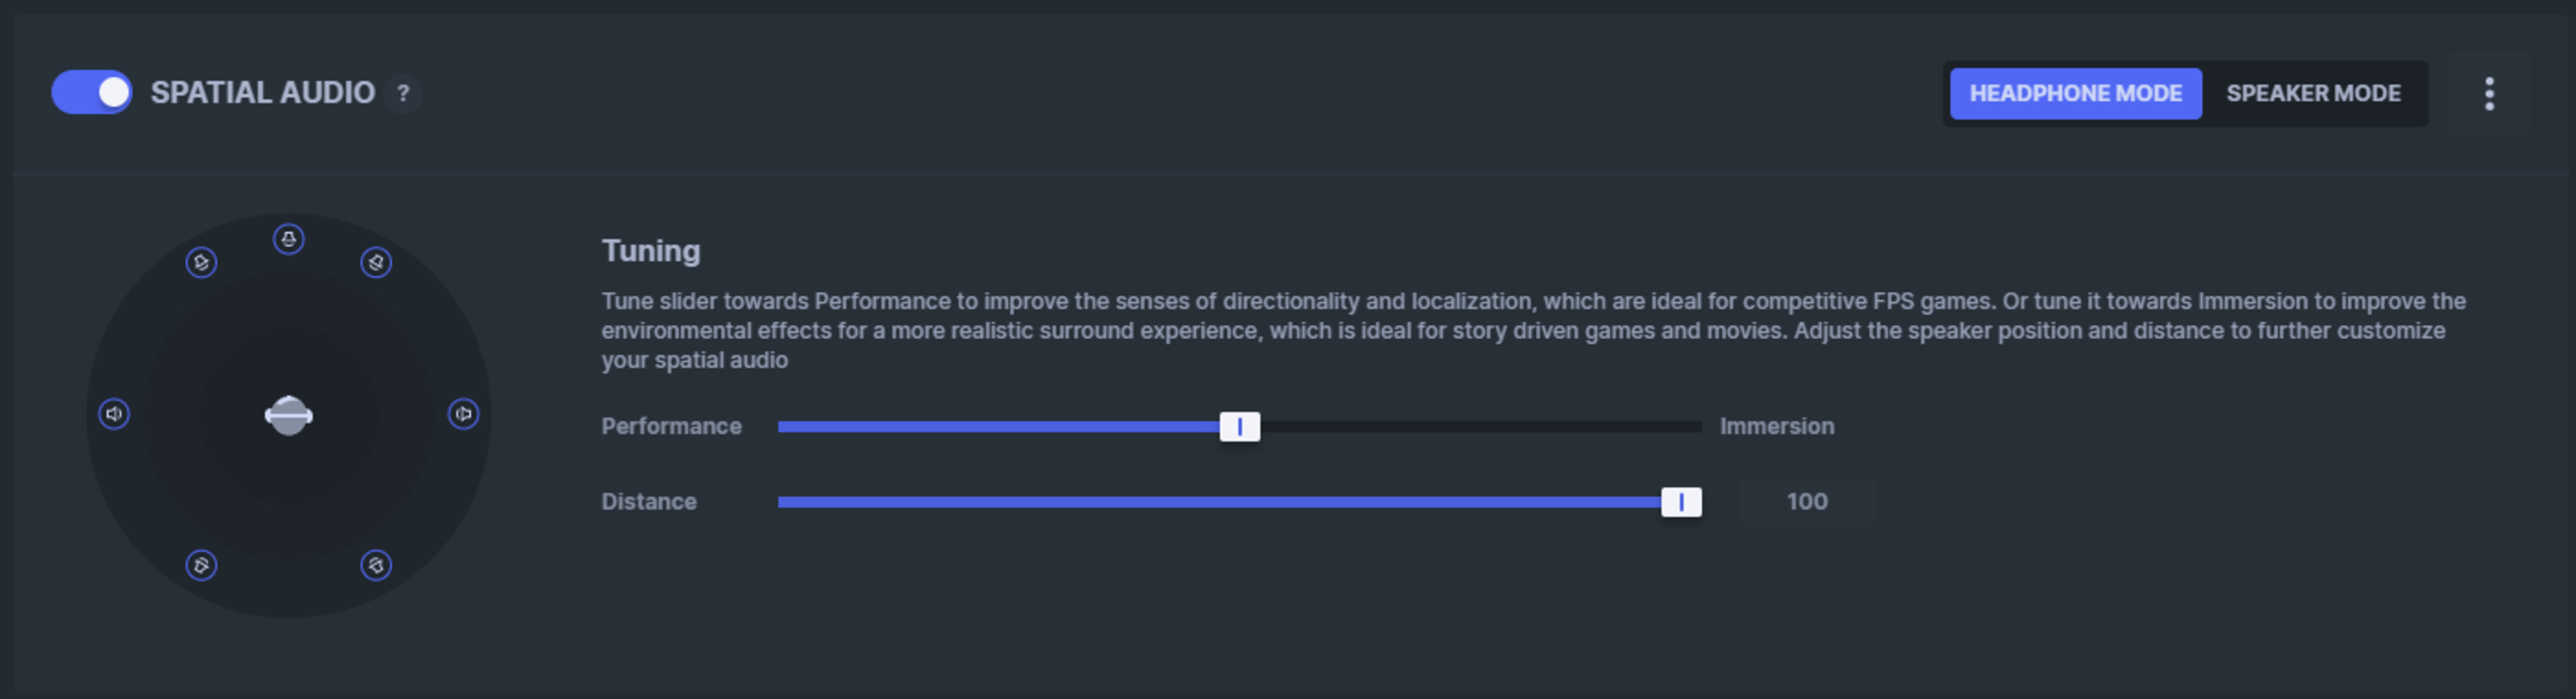Click the Tuning heading

[651, 251]
